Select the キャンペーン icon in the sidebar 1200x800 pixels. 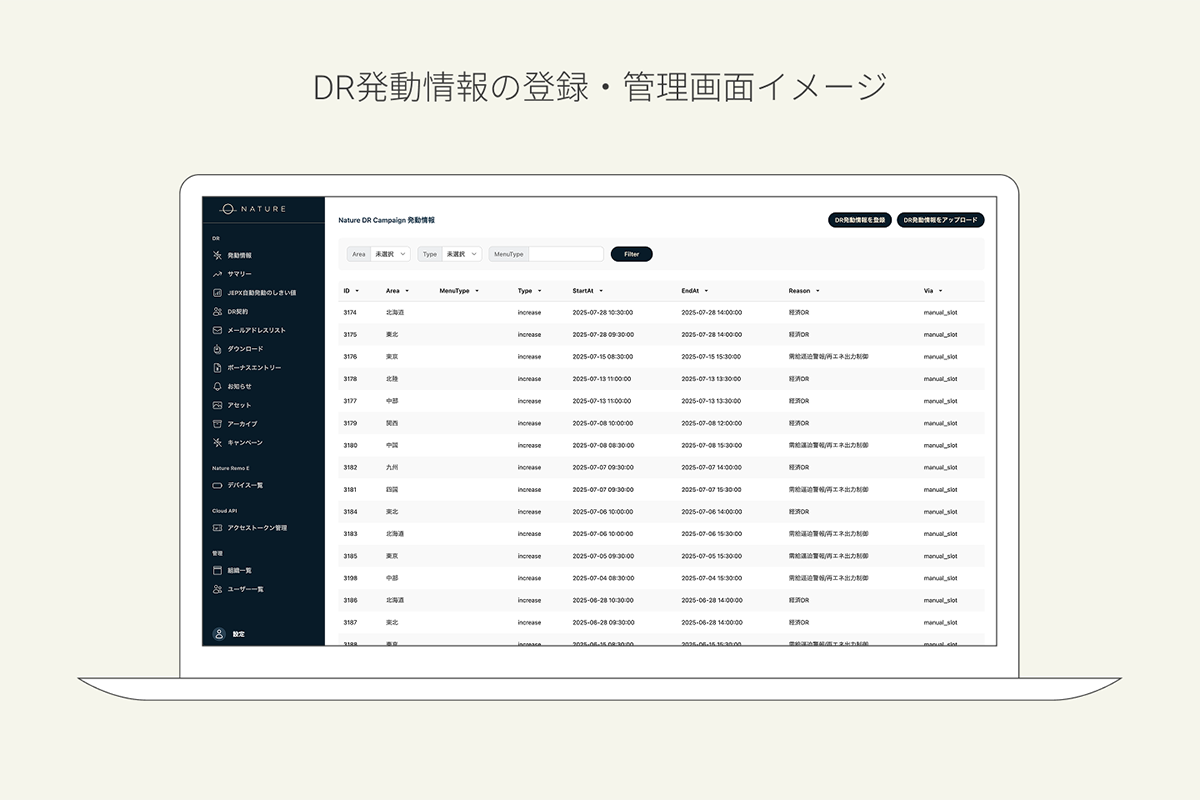coord(218,444)
